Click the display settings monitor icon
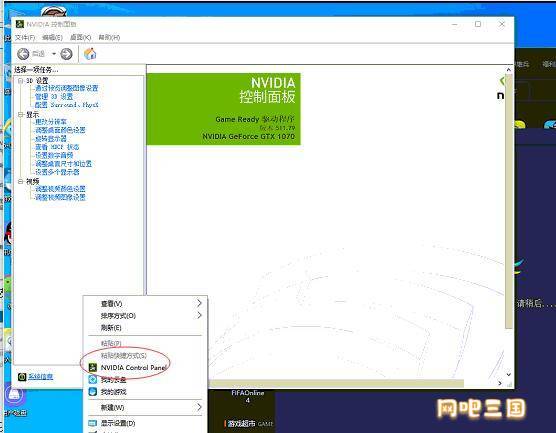This screenshot has width=556, height=433. pos(93,423)
